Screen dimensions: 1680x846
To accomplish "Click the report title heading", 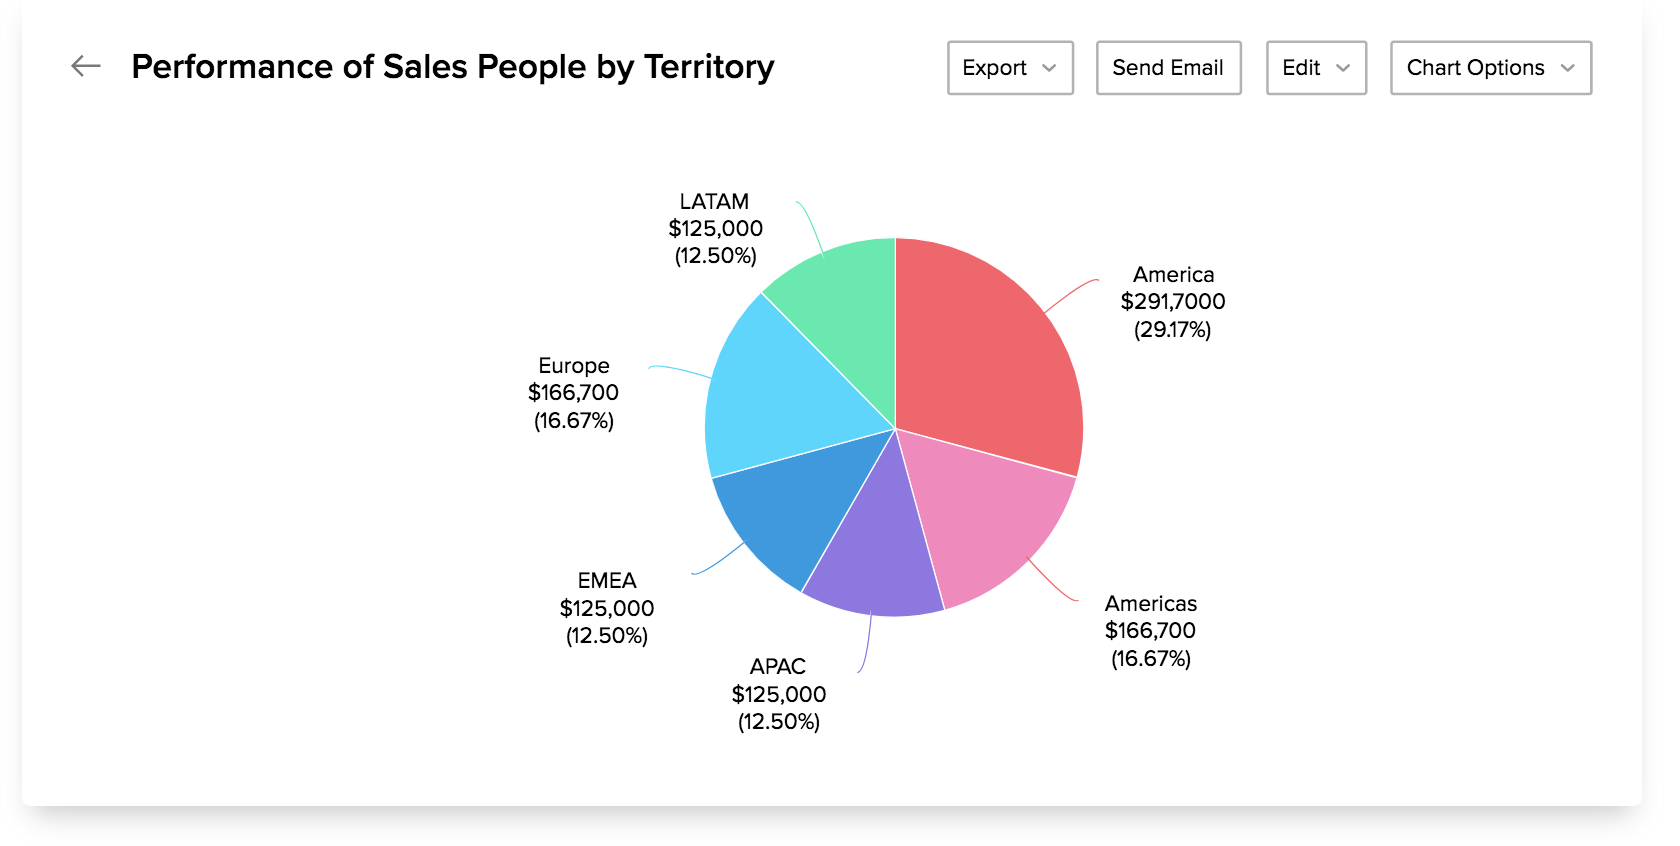I will [452, 67].
